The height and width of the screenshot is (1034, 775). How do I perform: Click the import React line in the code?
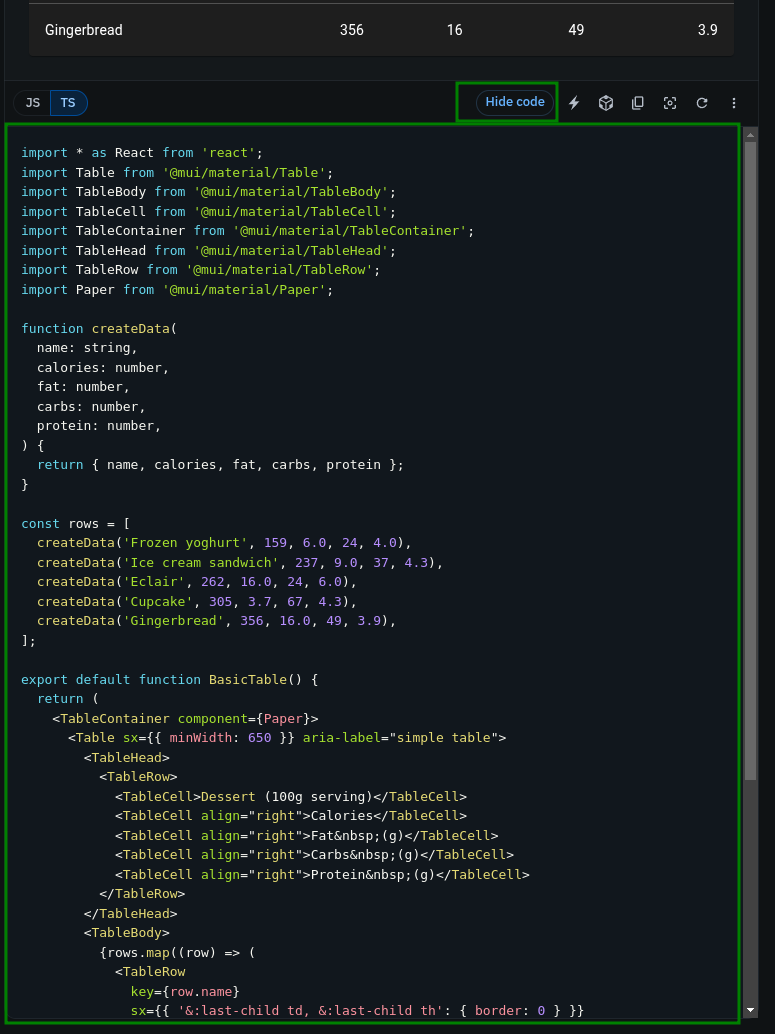(x=141, y=153)
